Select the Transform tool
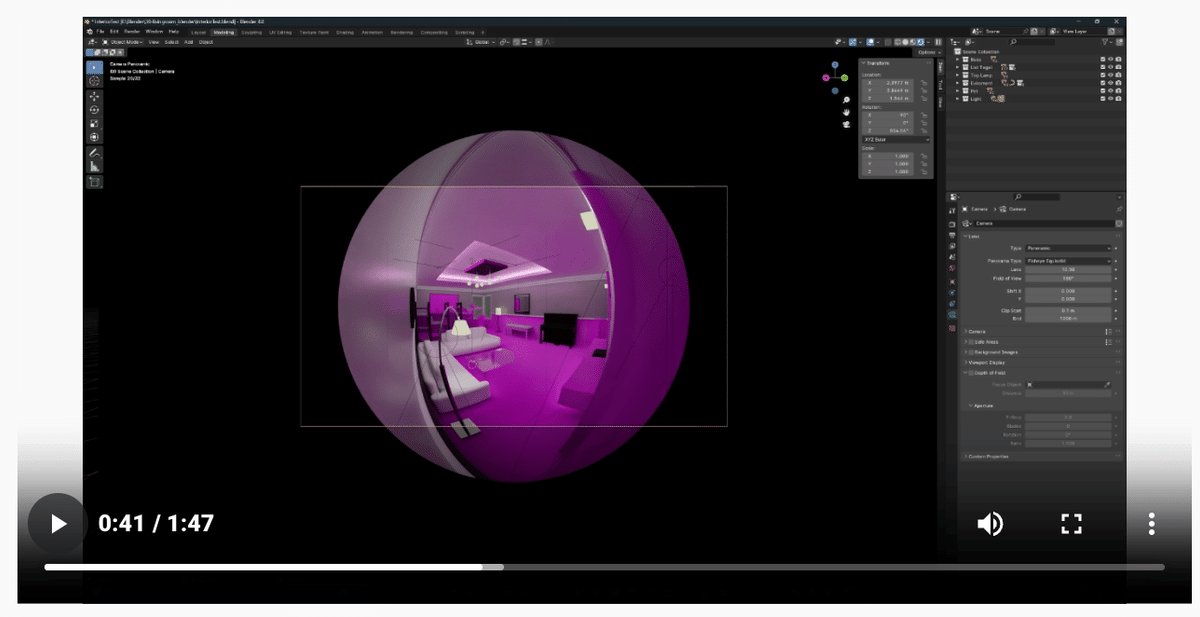The height and width of the screenshot is (617, 1200). click(94, 137)
